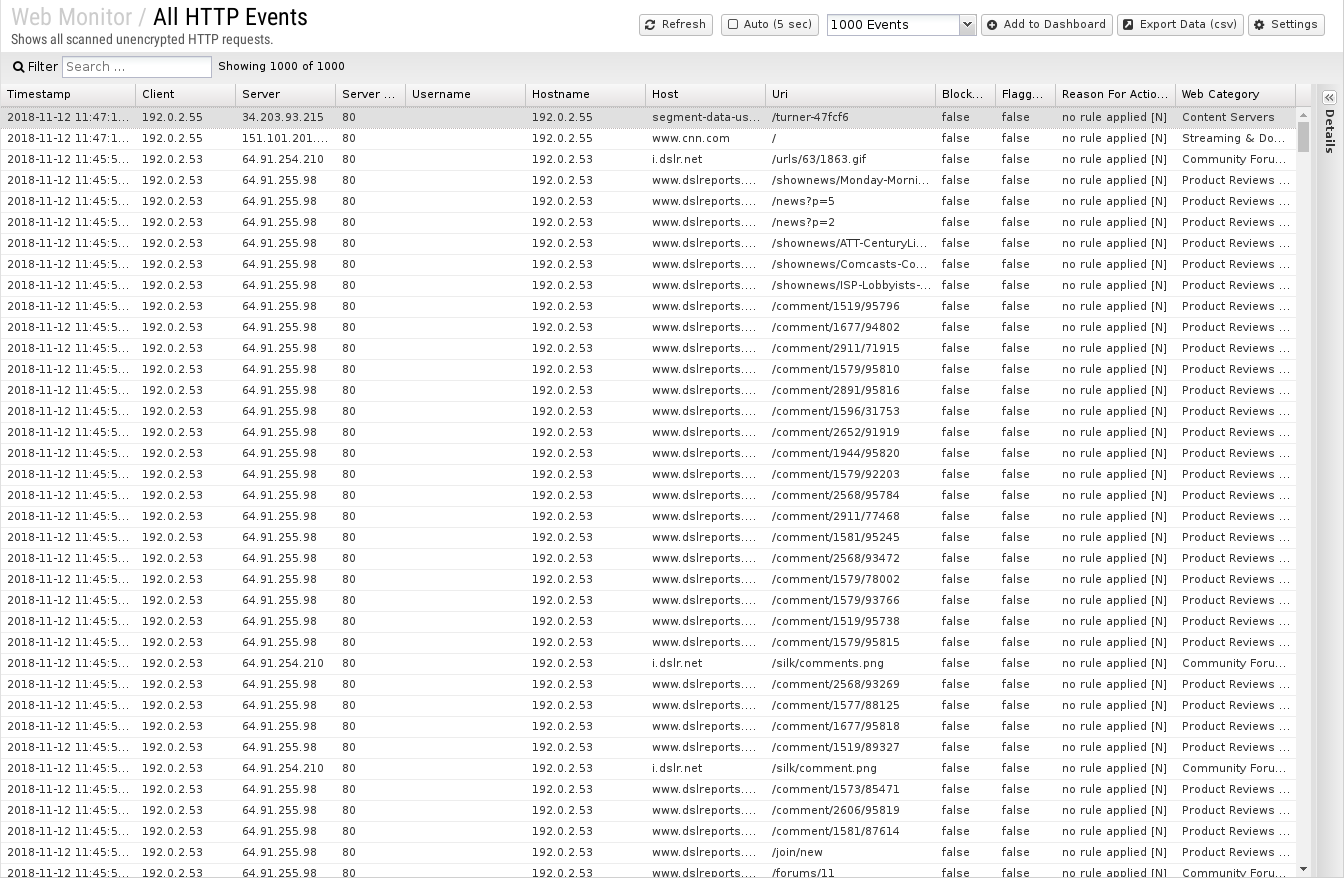The height and width of the screenshot is (878, 1344).
Task: Click the Blocked column header
Action: click(966, 94)
